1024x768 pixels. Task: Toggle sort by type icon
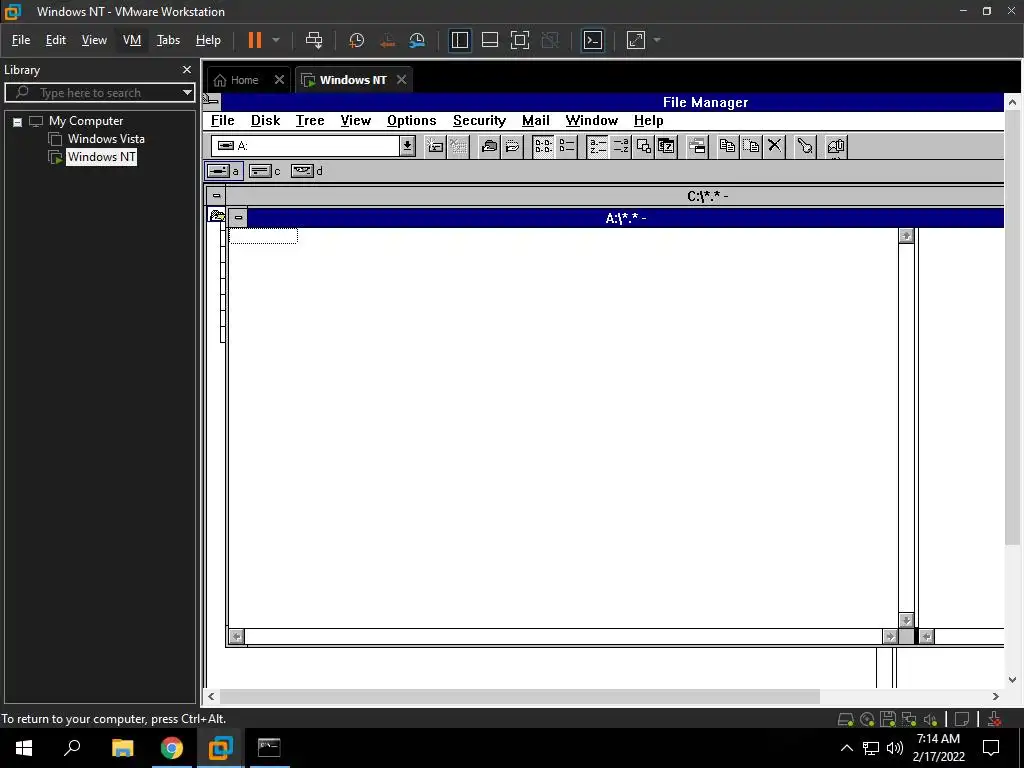click(620, 146)
